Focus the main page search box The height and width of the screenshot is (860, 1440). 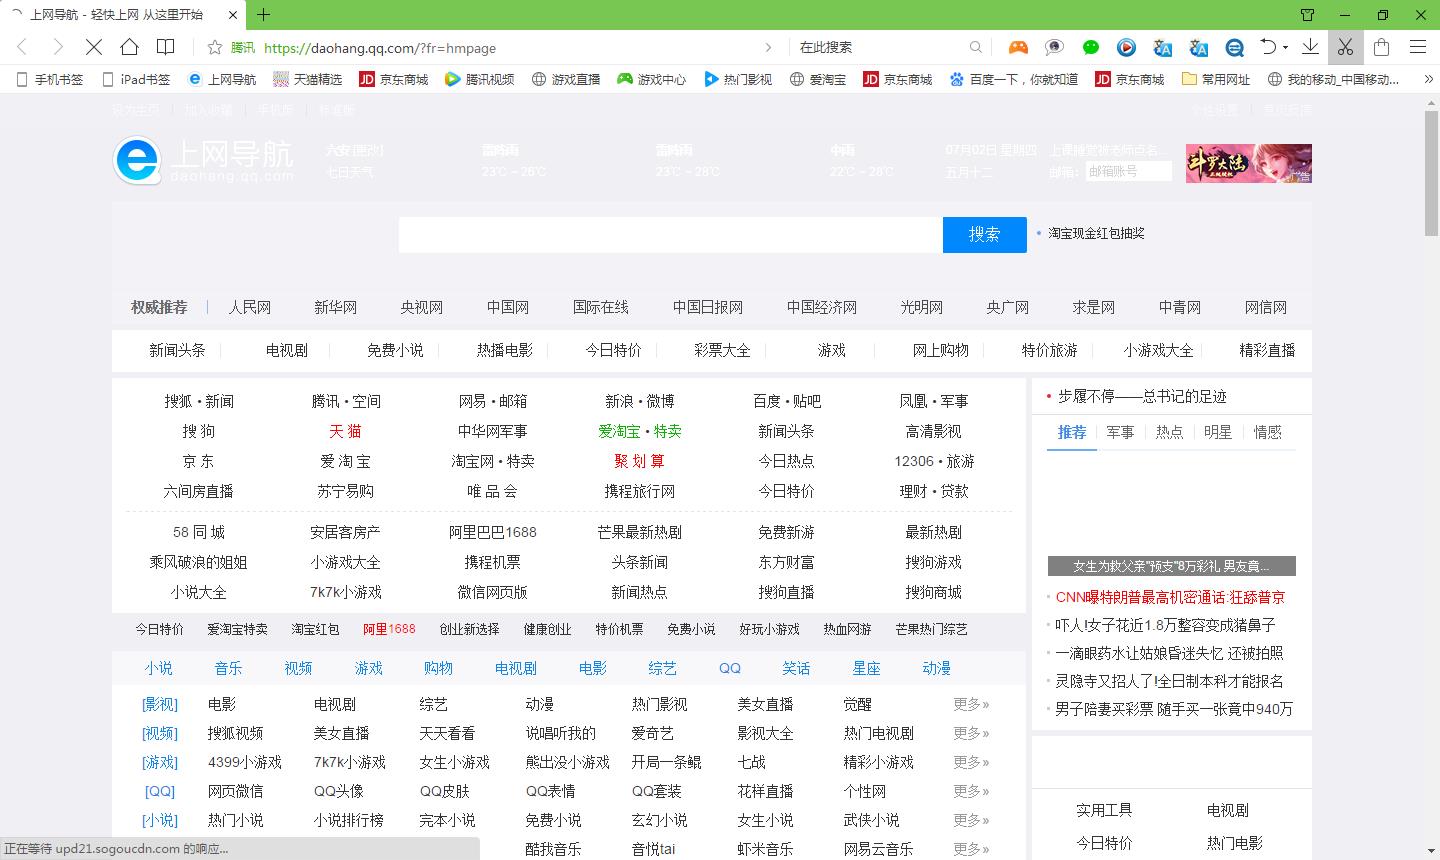[x=670, y=235]
